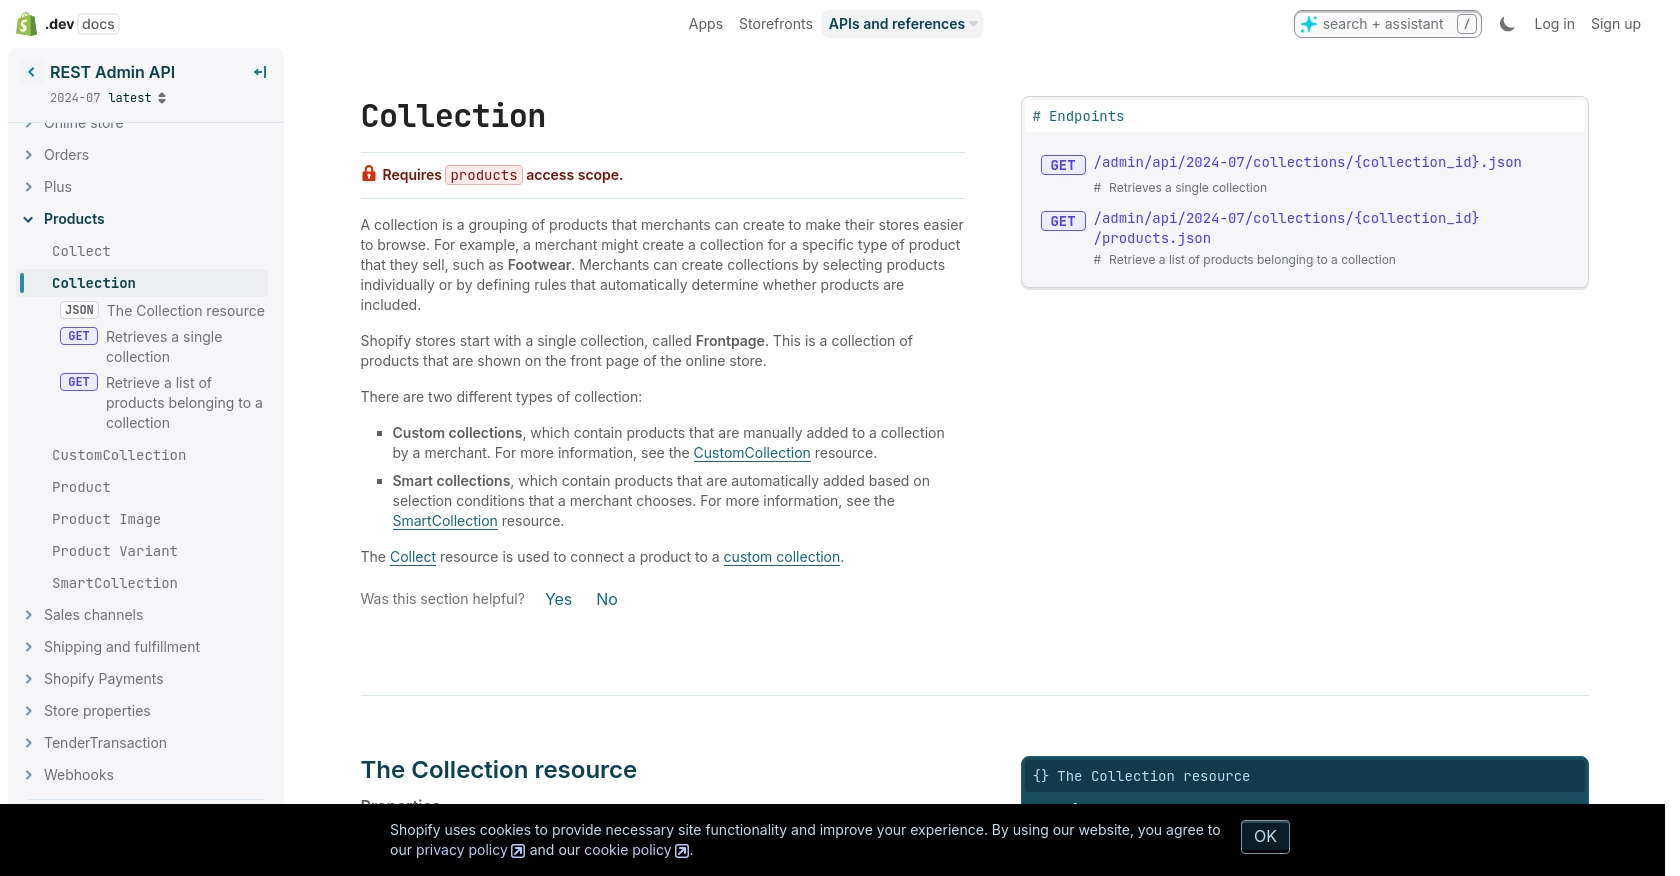Click the Products sidebar label
This screenshot has width=1680, height=876.
click(x=74, y=219)
